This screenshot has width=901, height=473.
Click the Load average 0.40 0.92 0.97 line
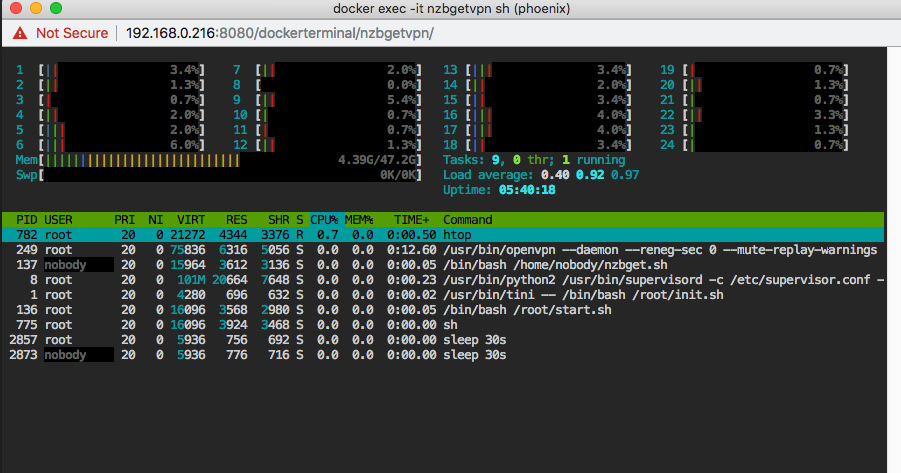(x=541, y=175)
